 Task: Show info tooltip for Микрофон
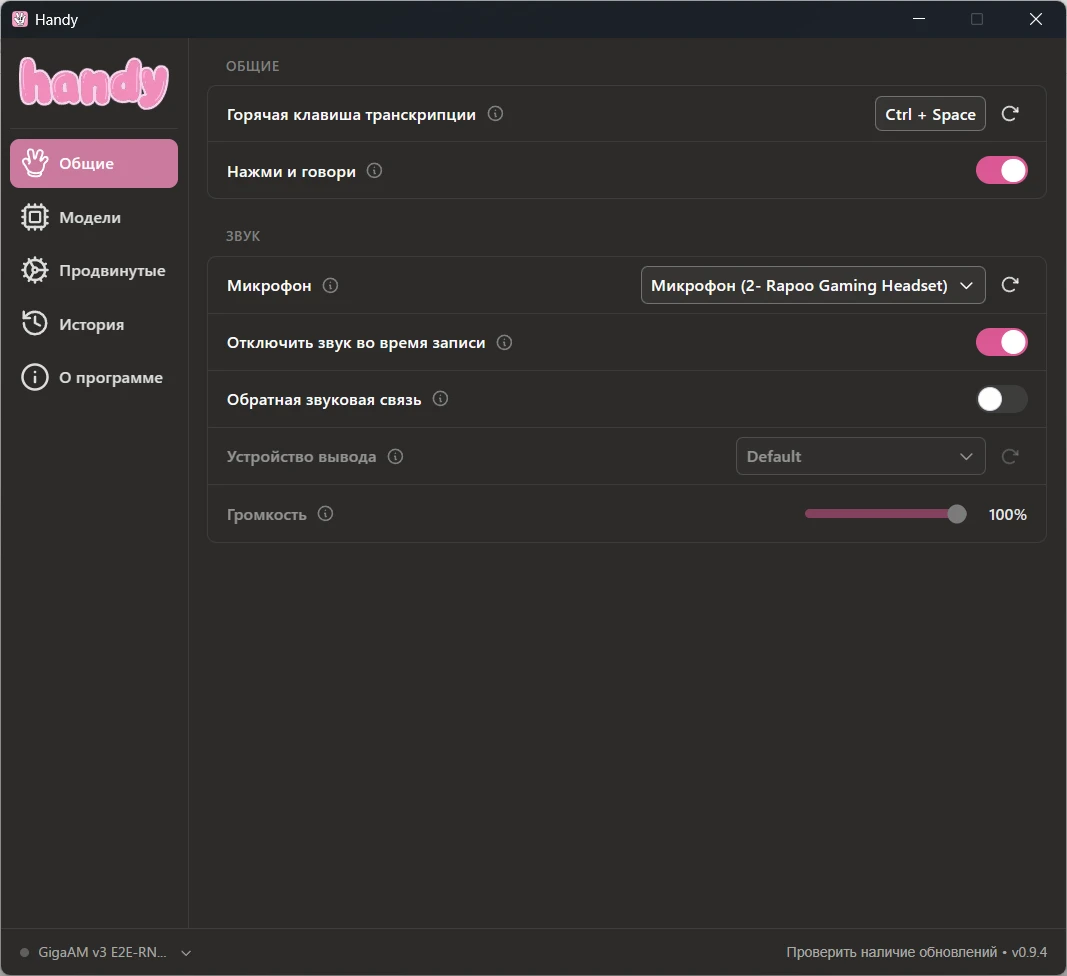330,285
